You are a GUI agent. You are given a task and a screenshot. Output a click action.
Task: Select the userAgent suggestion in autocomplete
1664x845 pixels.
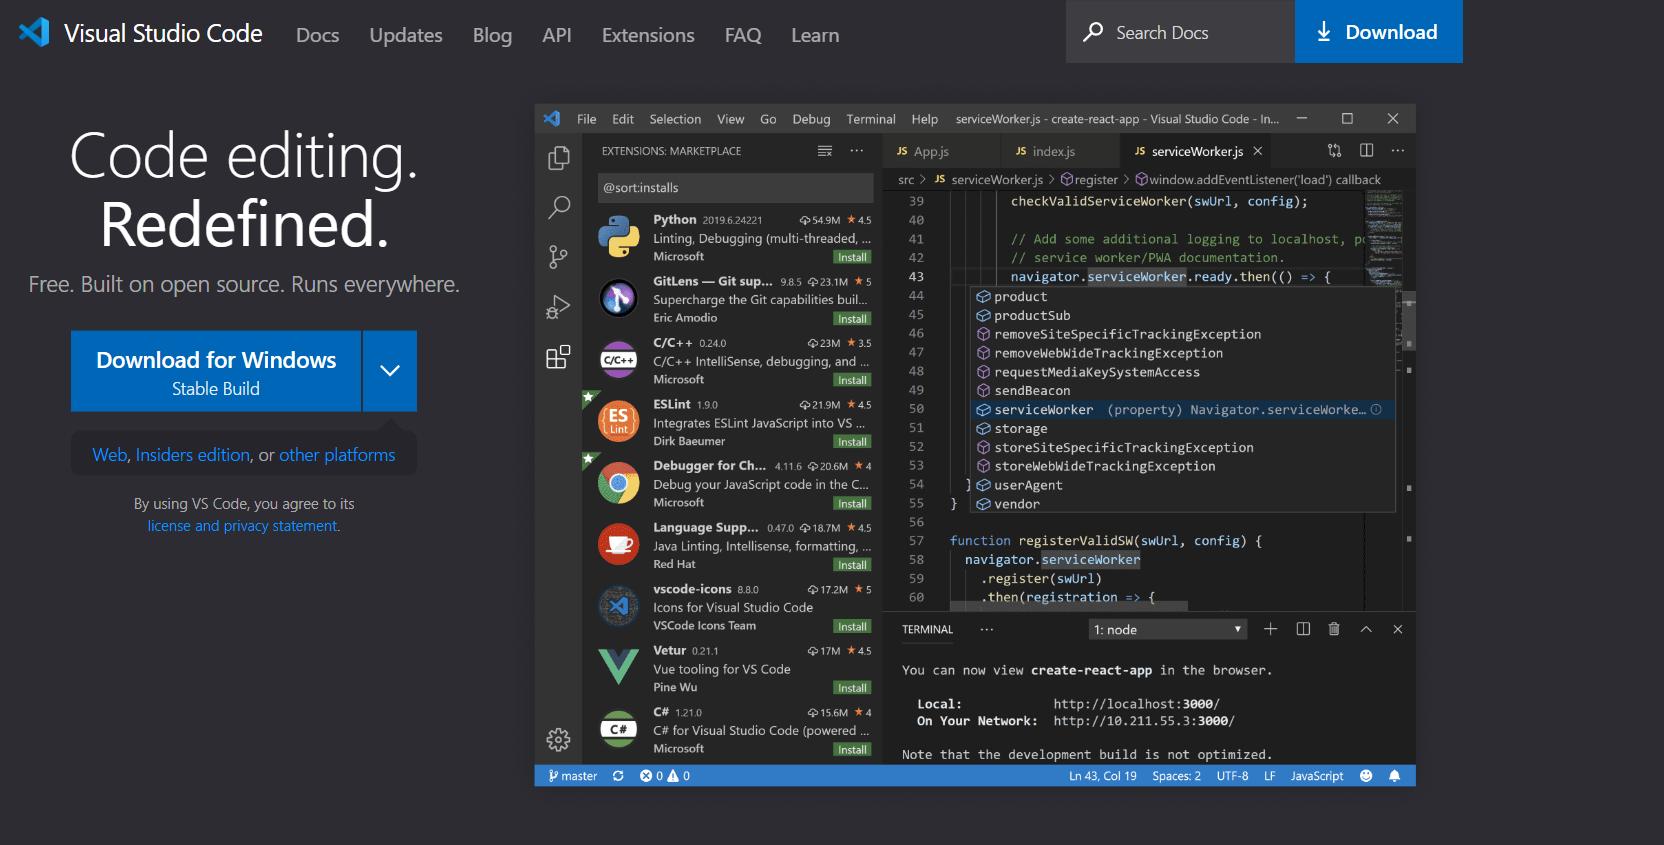(1184, 485)
